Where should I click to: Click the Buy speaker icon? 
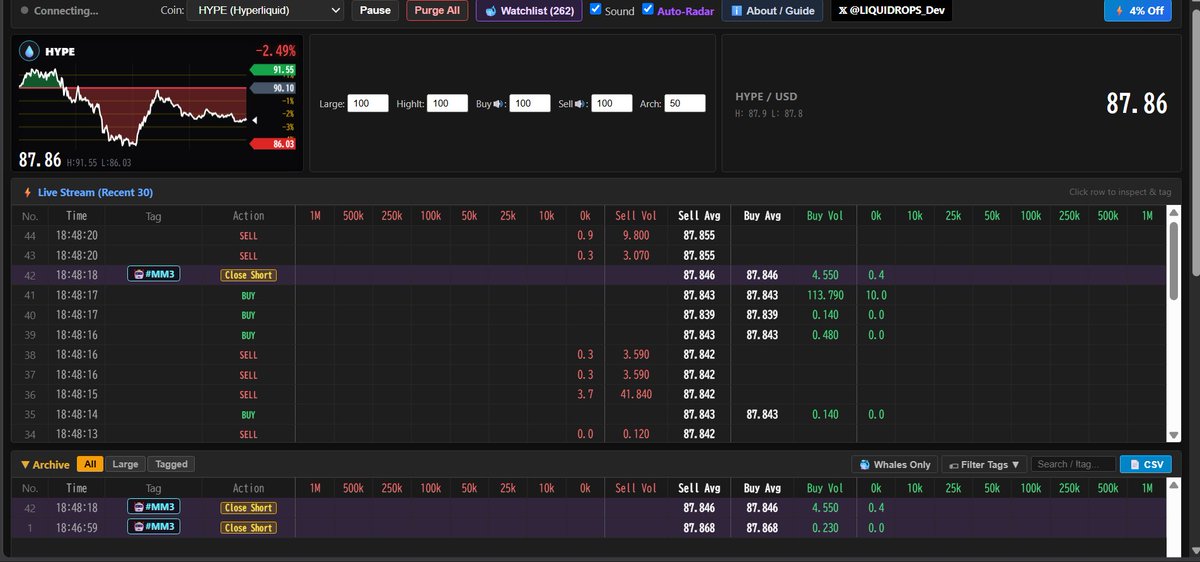[498, 104]
